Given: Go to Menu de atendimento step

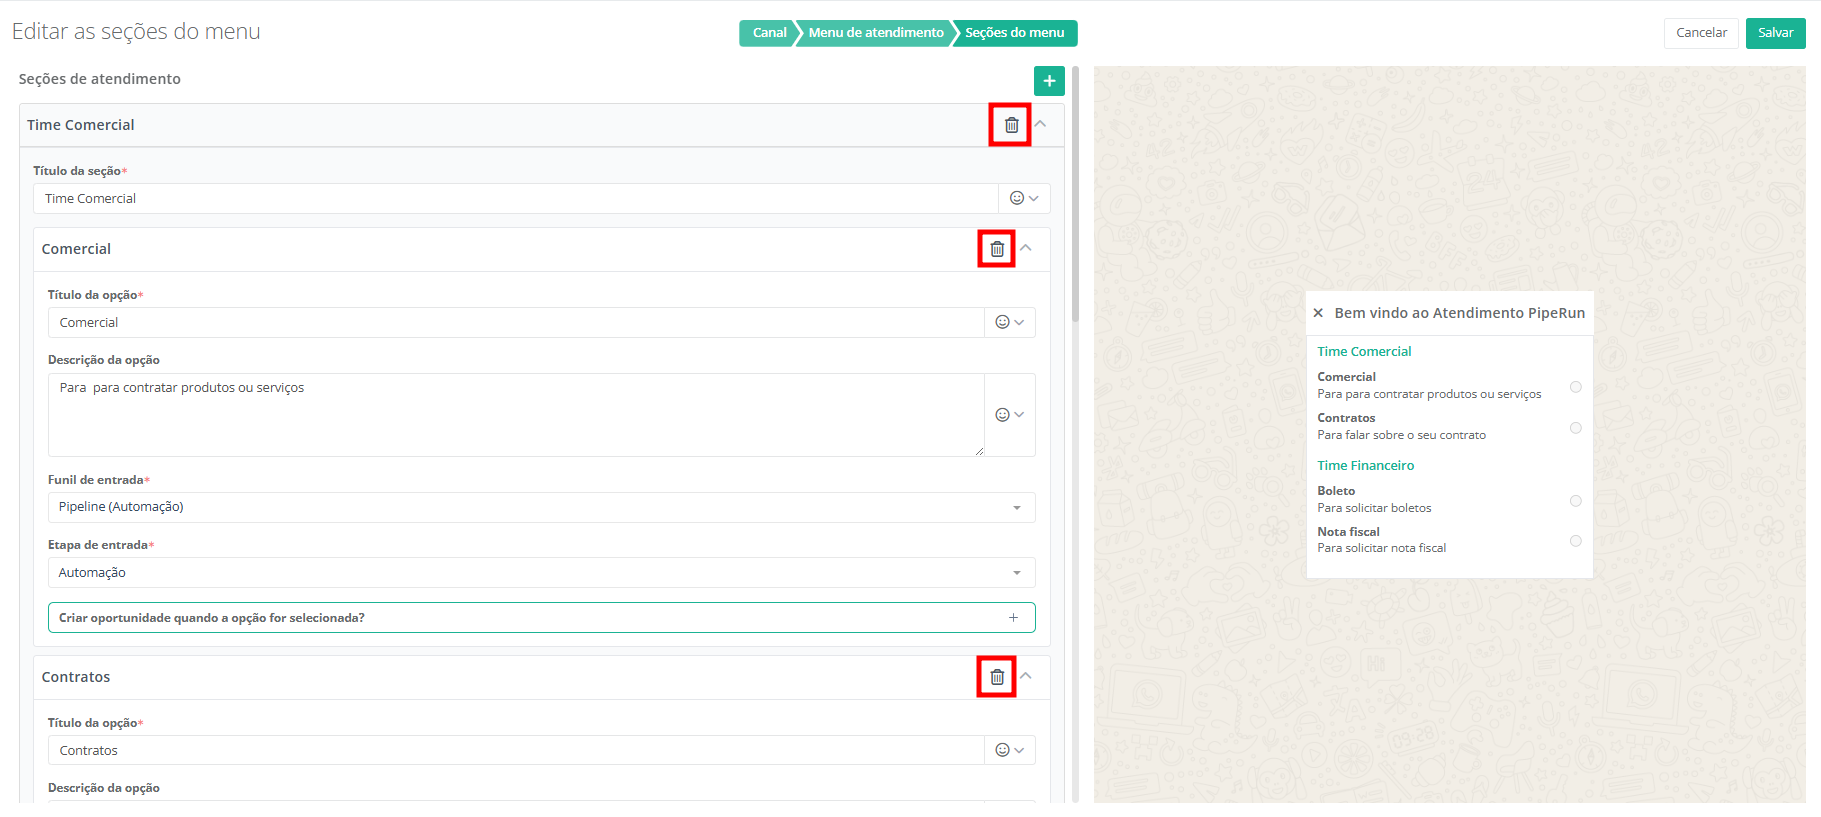Looking at the screenshot, I should coord(875,33).
